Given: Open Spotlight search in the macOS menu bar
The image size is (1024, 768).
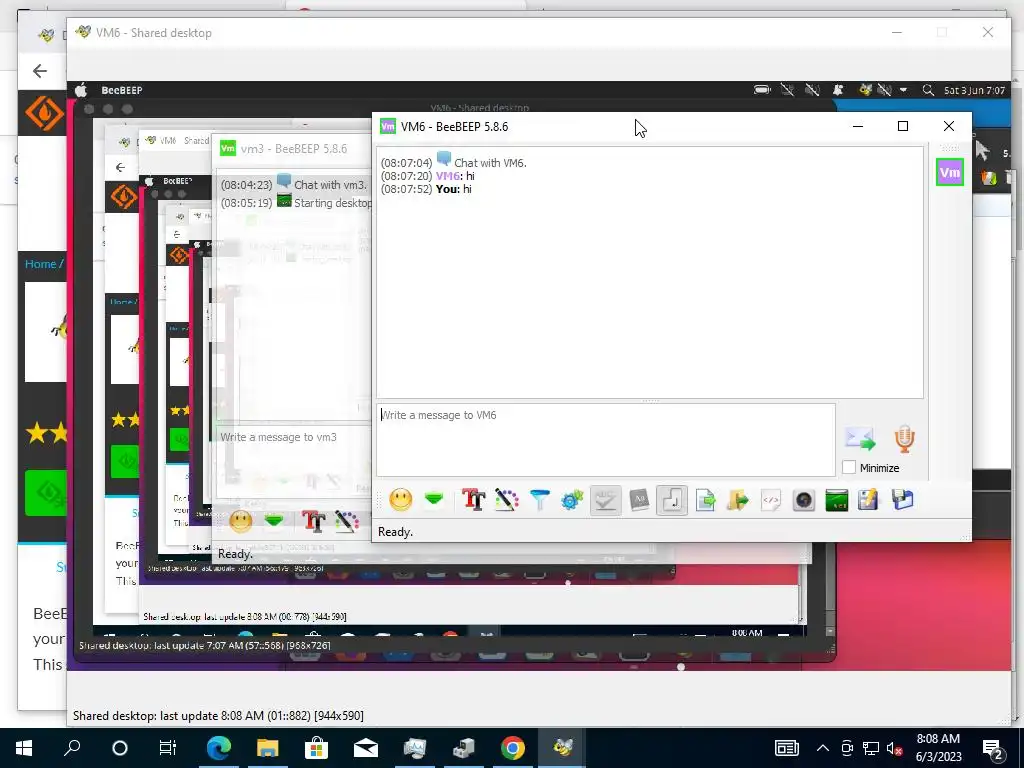Looking at the screenshot, I should coord(928,90).
